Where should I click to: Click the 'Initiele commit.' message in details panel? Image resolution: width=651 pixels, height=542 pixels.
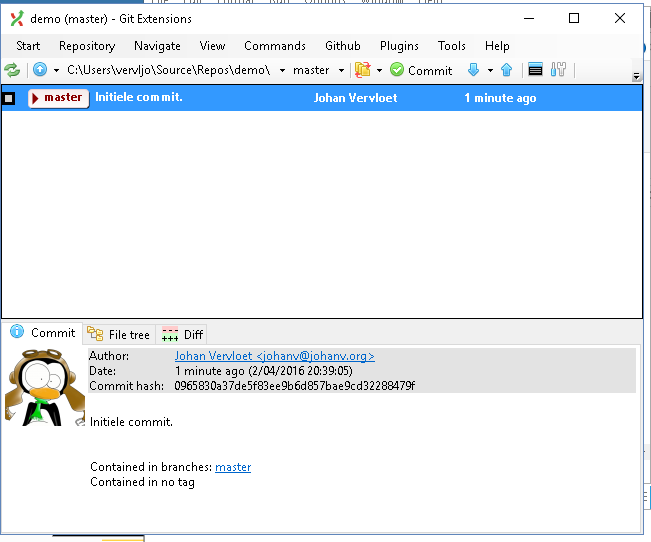(x=131, y=422)
